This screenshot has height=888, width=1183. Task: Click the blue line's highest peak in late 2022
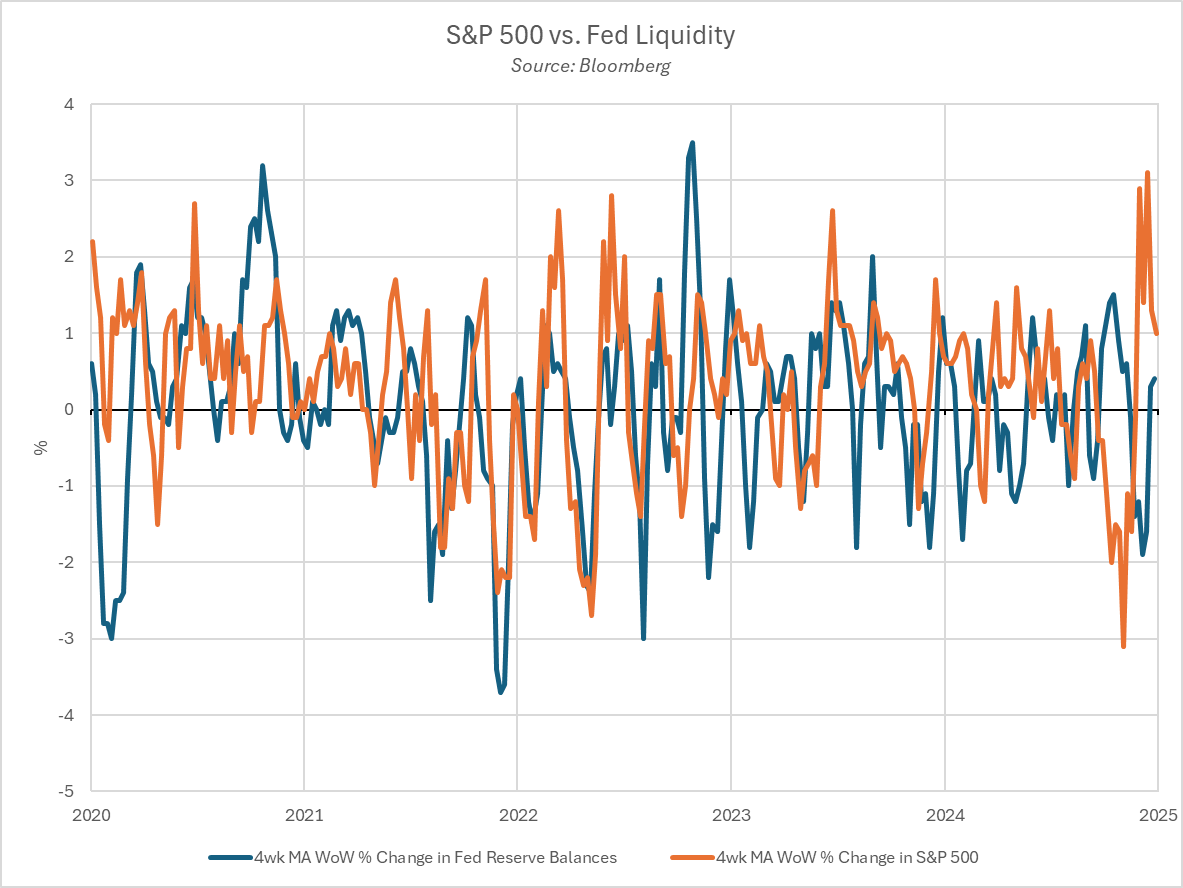coord(692,143)
